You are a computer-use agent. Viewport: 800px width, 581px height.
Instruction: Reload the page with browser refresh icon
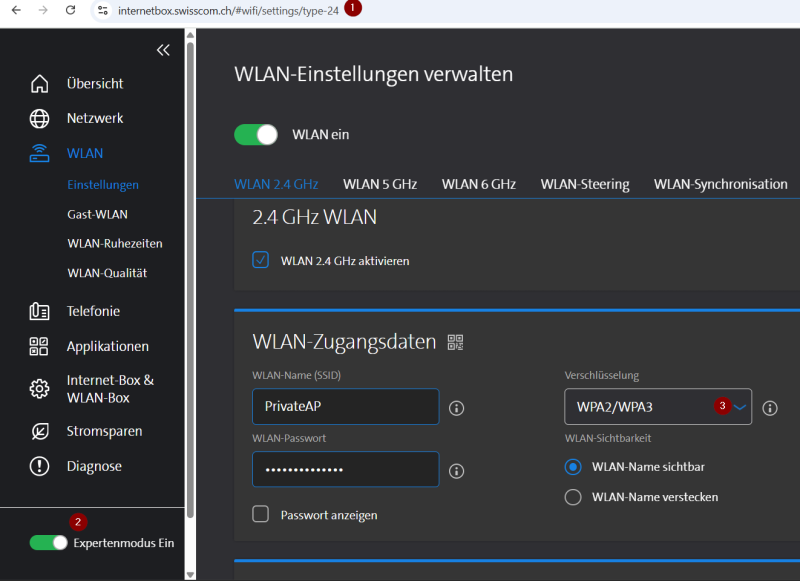[x=70, y=9]
